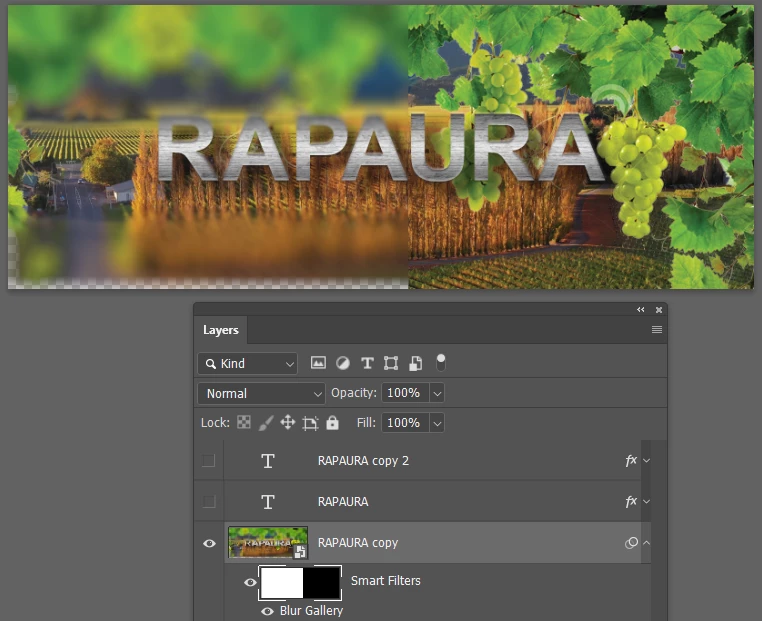Select the RAPAURA layer name
The height and width of the screenshot is (621, 762).
pyautogui.click(x=343, y=501)
